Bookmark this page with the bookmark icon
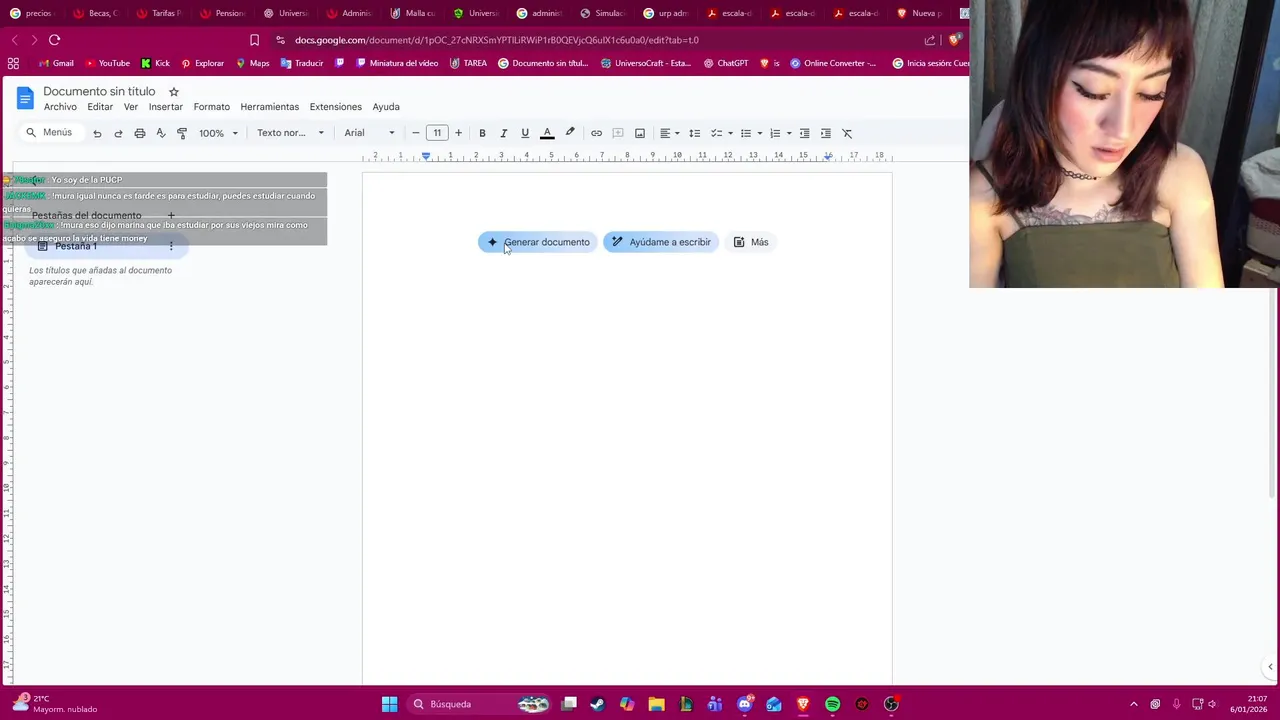1280x720 pixels. (254, 40)
